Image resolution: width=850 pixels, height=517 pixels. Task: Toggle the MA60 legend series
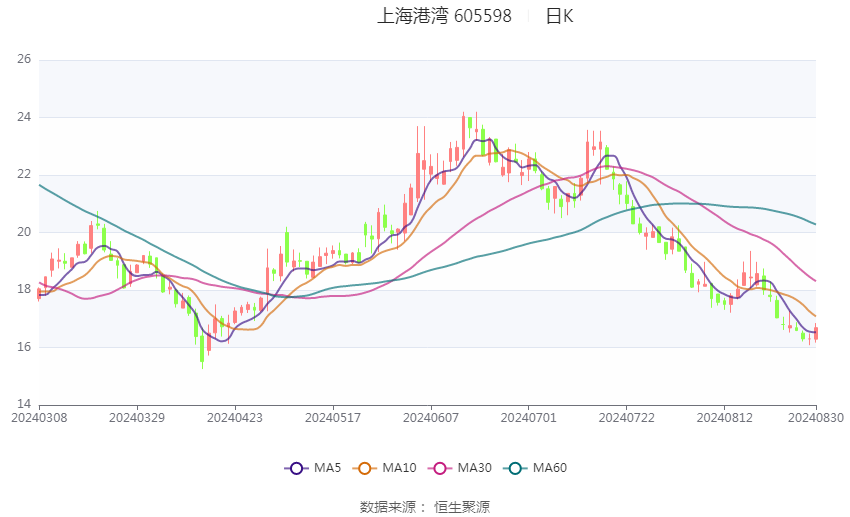pyautogui.click(x=535, y=468)
